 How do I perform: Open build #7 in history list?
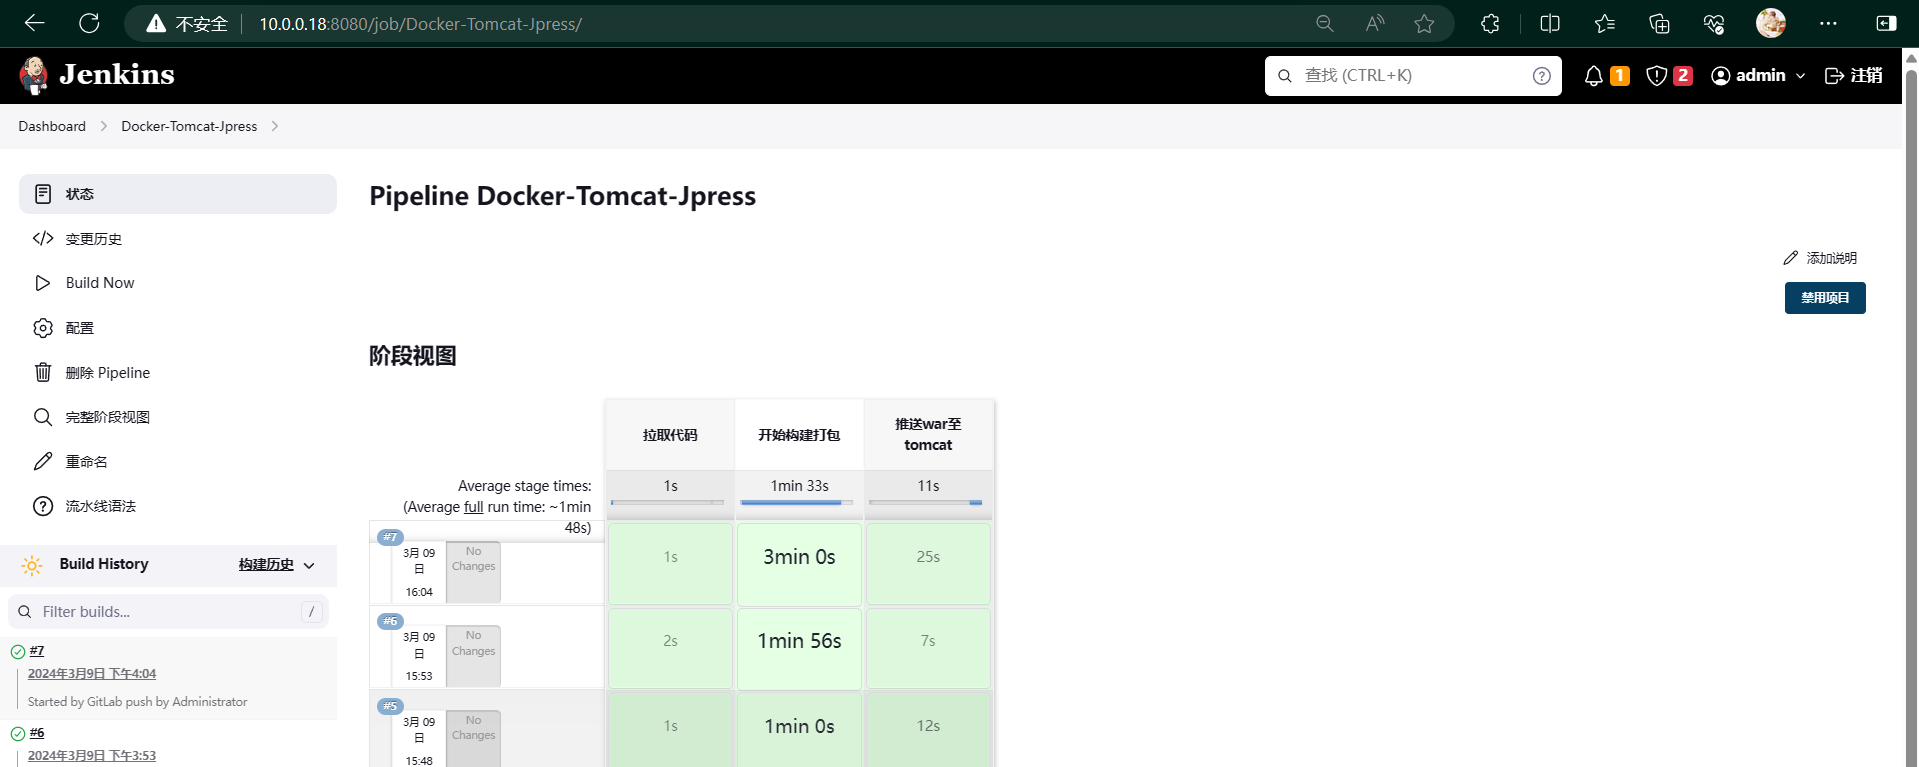[x=37, y=651]
